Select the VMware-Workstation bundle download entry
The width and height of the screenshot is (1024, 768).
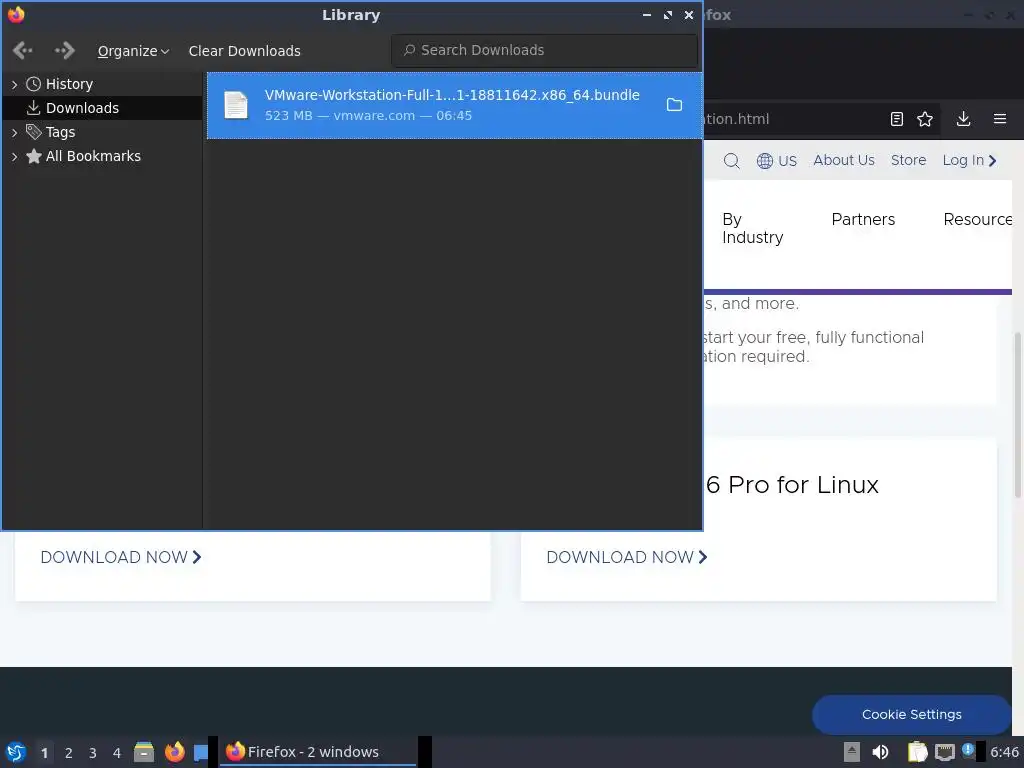click(455, 105)
